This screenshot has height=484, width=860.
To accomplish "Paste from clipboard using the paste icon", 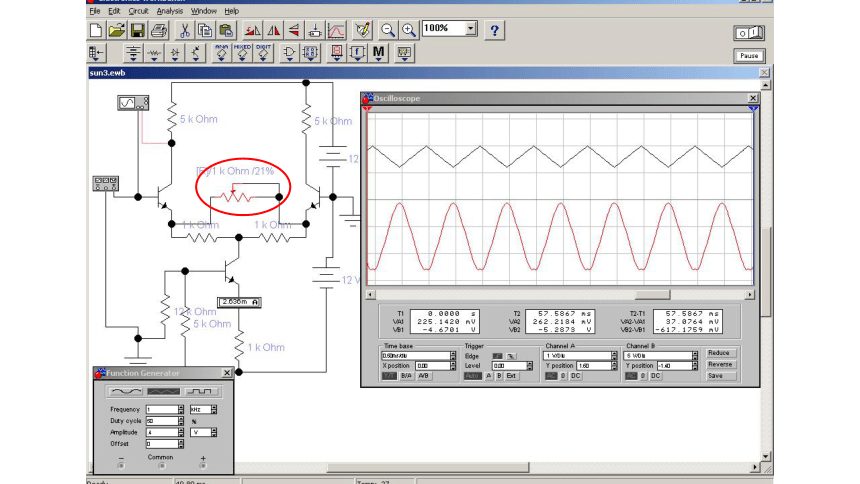I will [225, 30].
